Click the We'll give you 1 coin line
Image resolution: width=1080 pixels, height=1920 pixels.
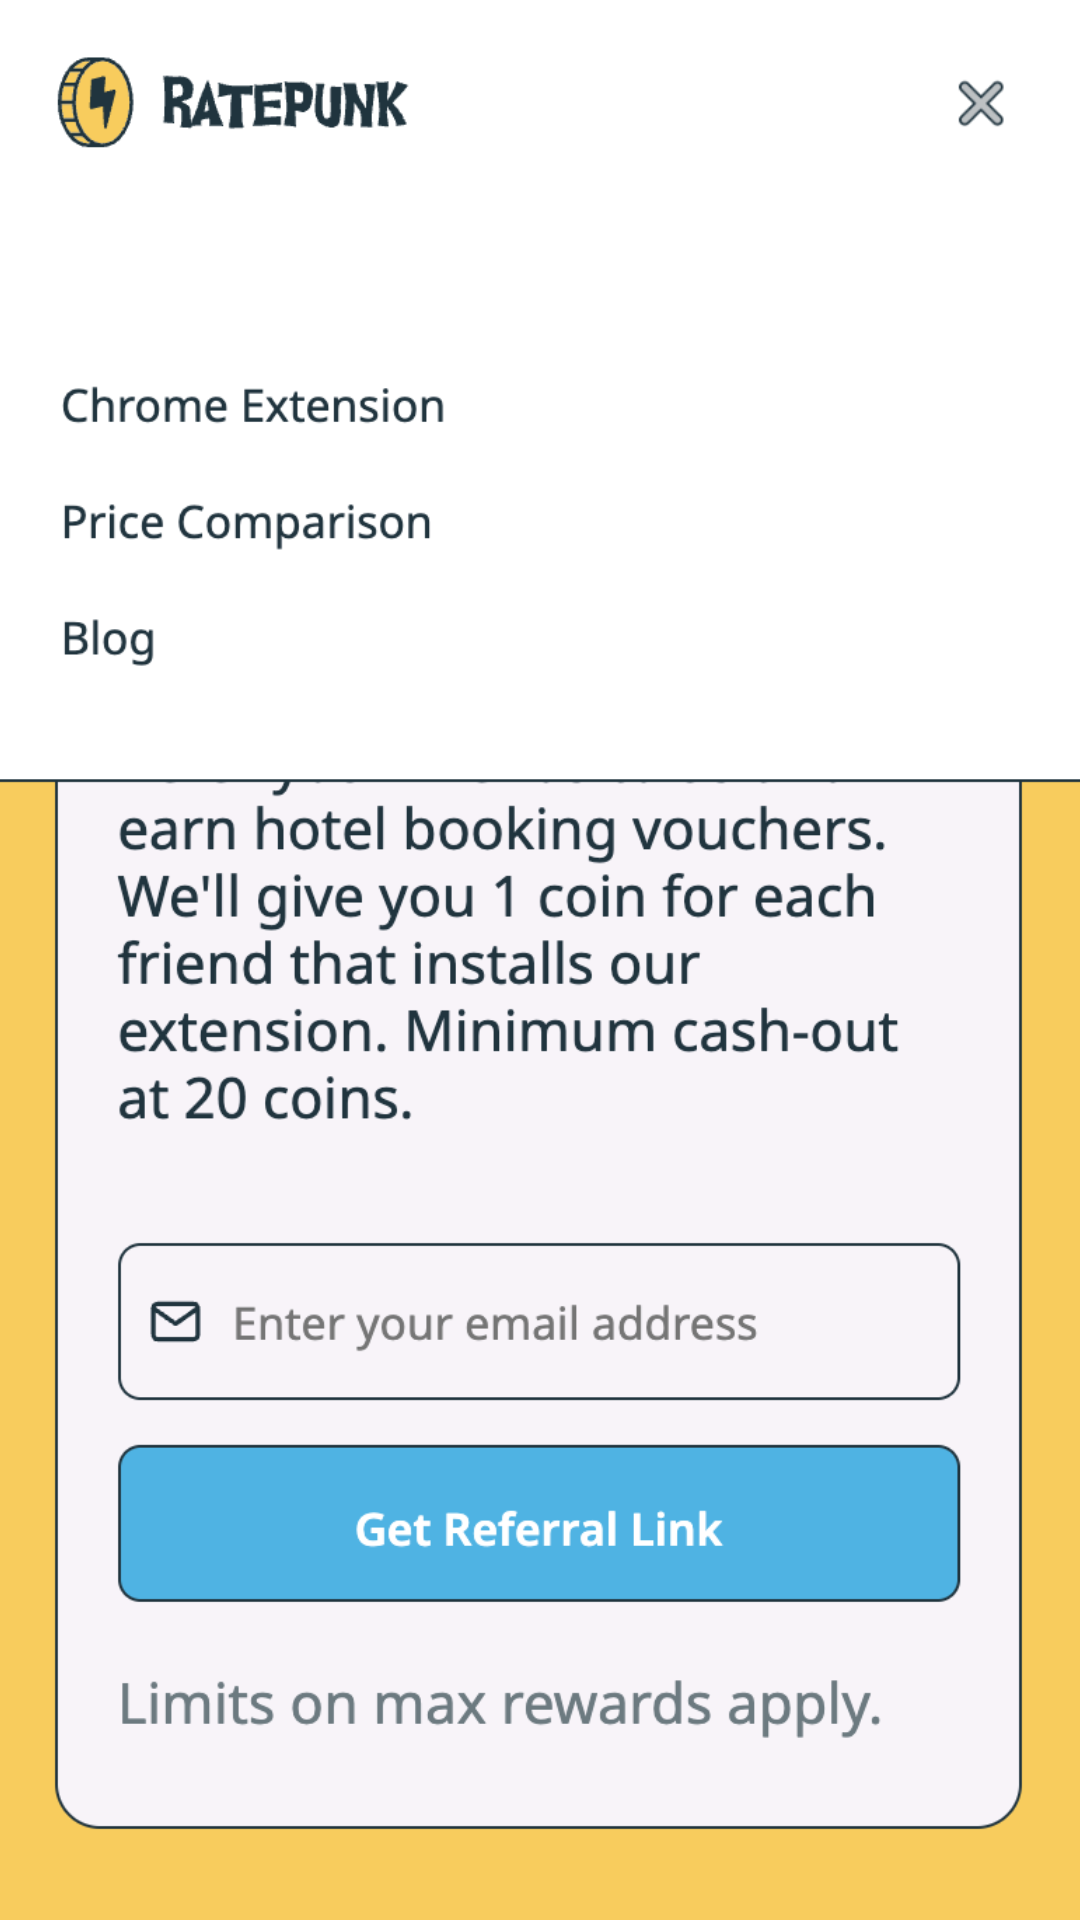tap(497, 897)
